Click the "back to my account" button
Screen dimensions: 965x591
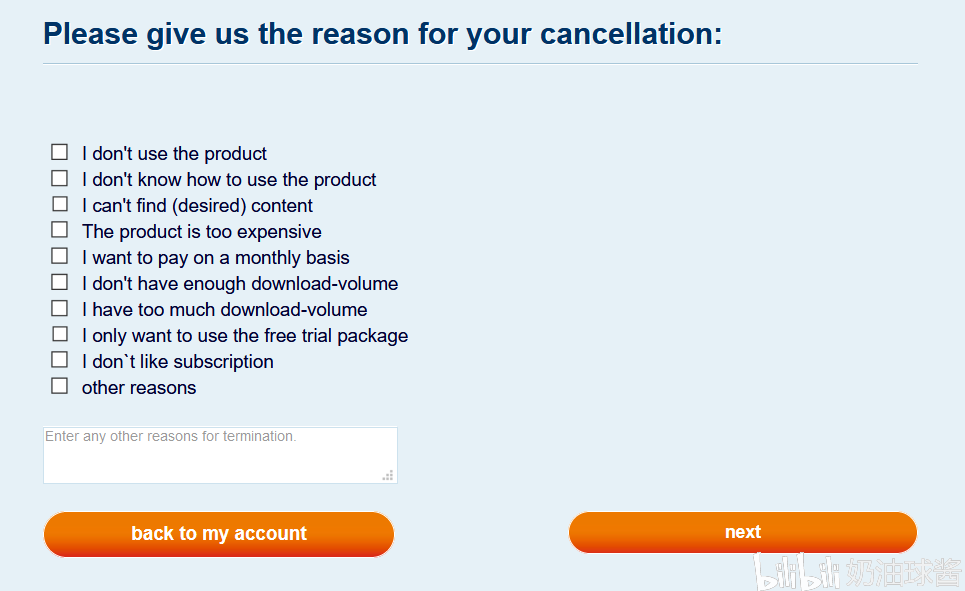point(218,534)
